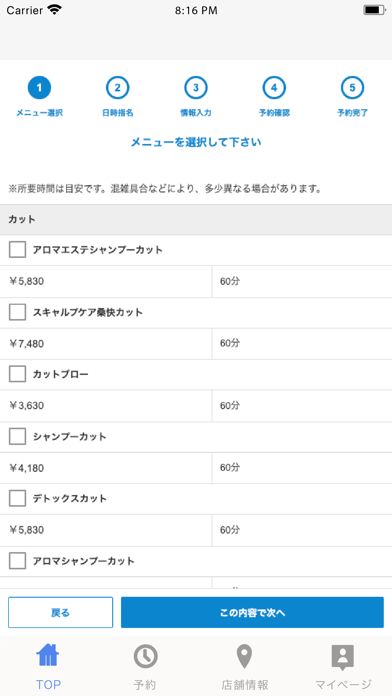Check アロマエステシャンプーカット checkbox
Viewport: 392px width, 696px height.
click(x=17, y=250)
